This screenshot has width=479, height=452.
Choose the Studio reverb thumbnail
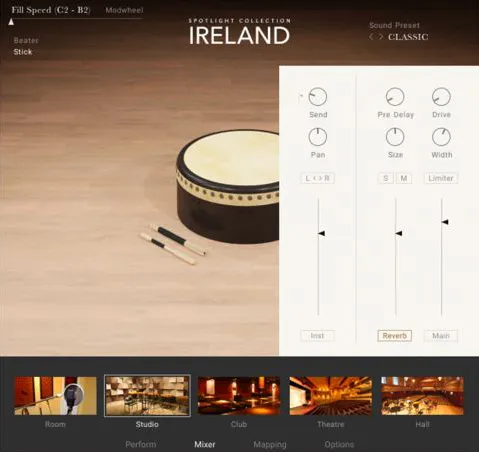point(147,396)
